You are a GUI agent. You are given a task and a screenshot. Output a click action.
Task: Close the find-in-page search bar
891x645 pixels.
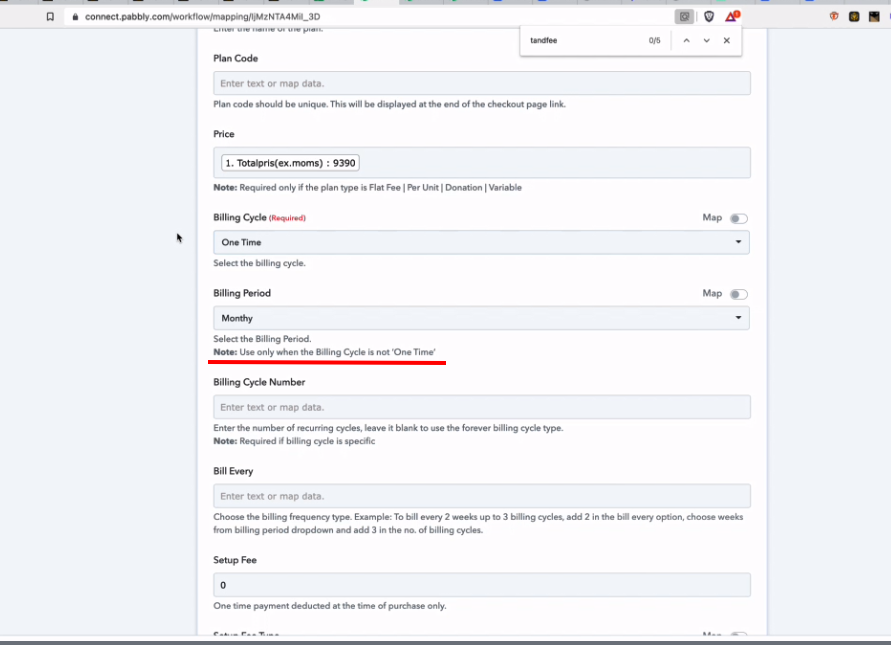[727, 41]
